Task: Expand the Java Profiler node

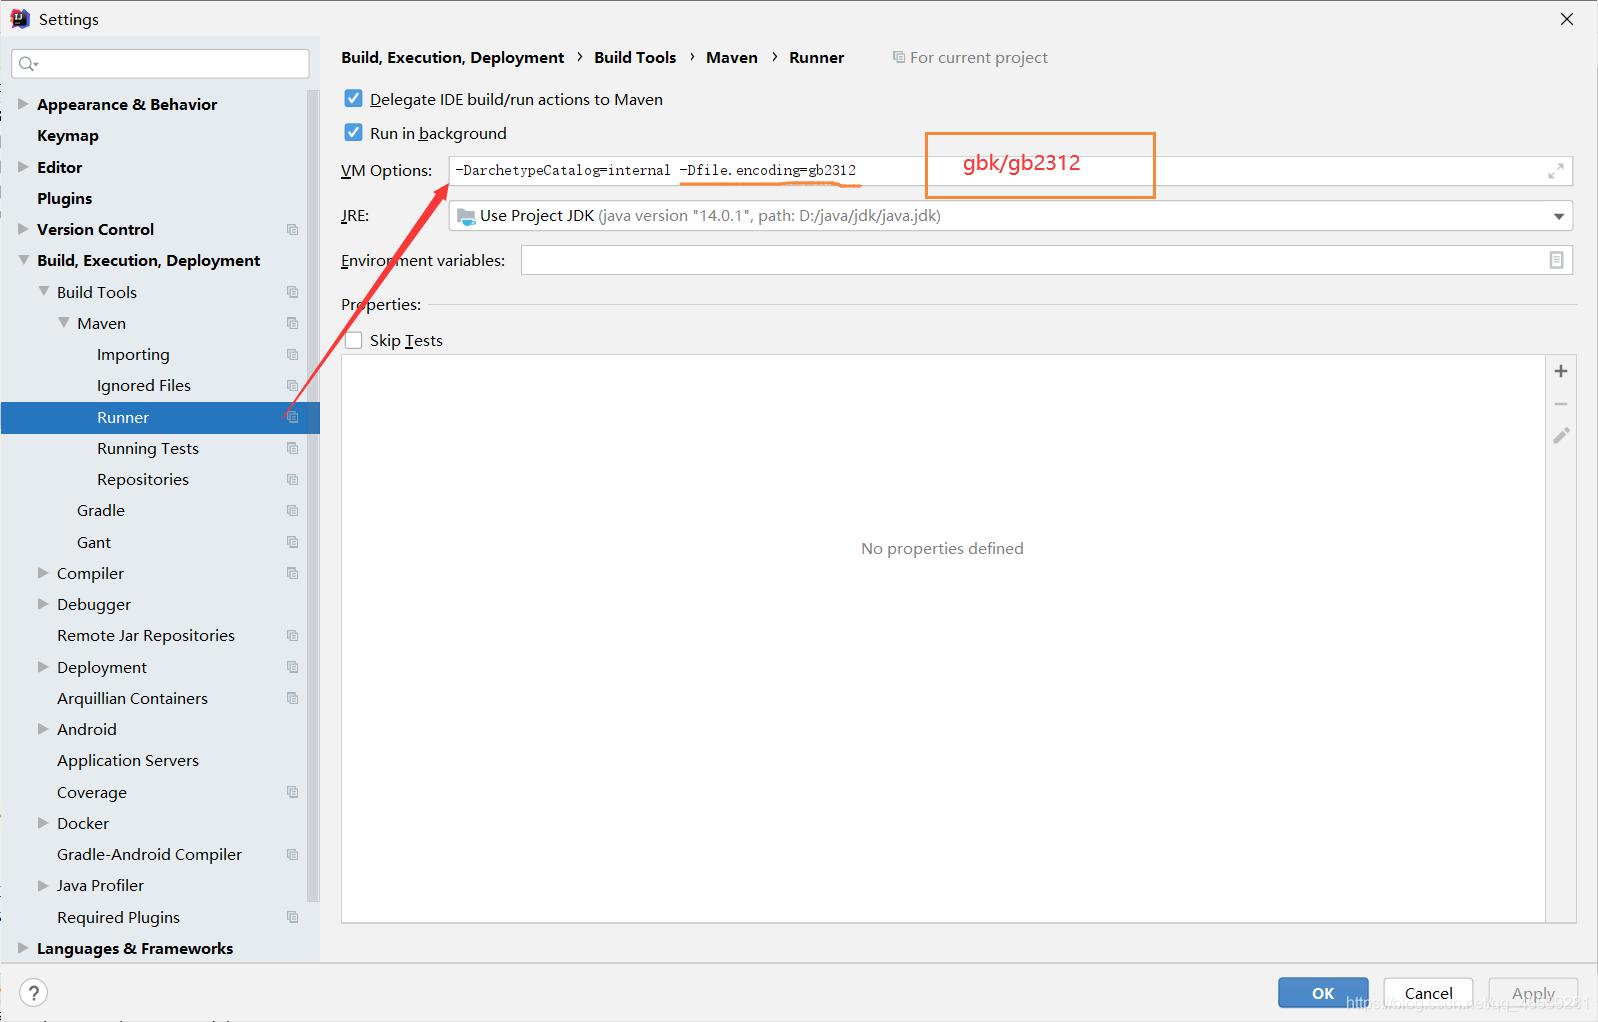Action: coord(43,885)
